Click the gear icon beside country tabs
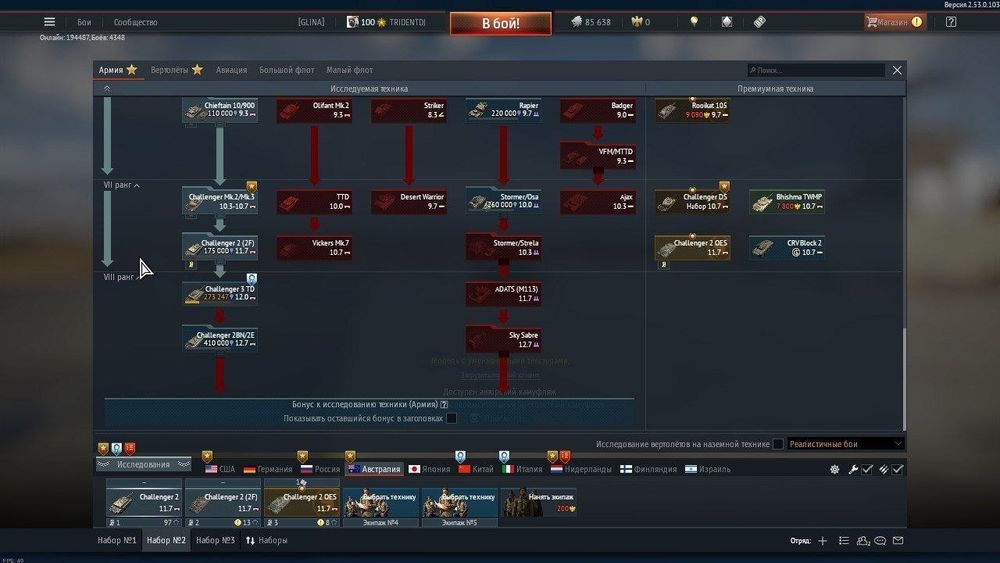 click(x=834, y=469)
